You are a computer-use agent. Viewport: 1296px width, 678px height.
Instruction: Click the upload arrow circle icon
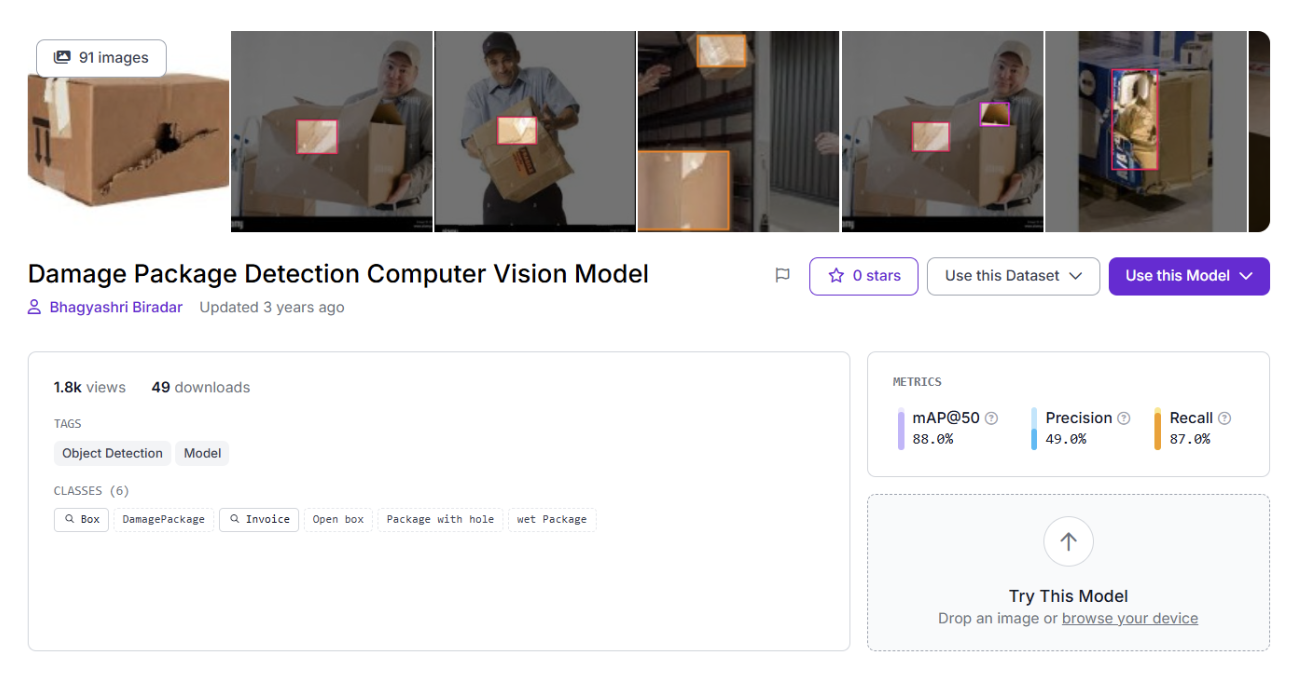click(x=1068, y=542)
